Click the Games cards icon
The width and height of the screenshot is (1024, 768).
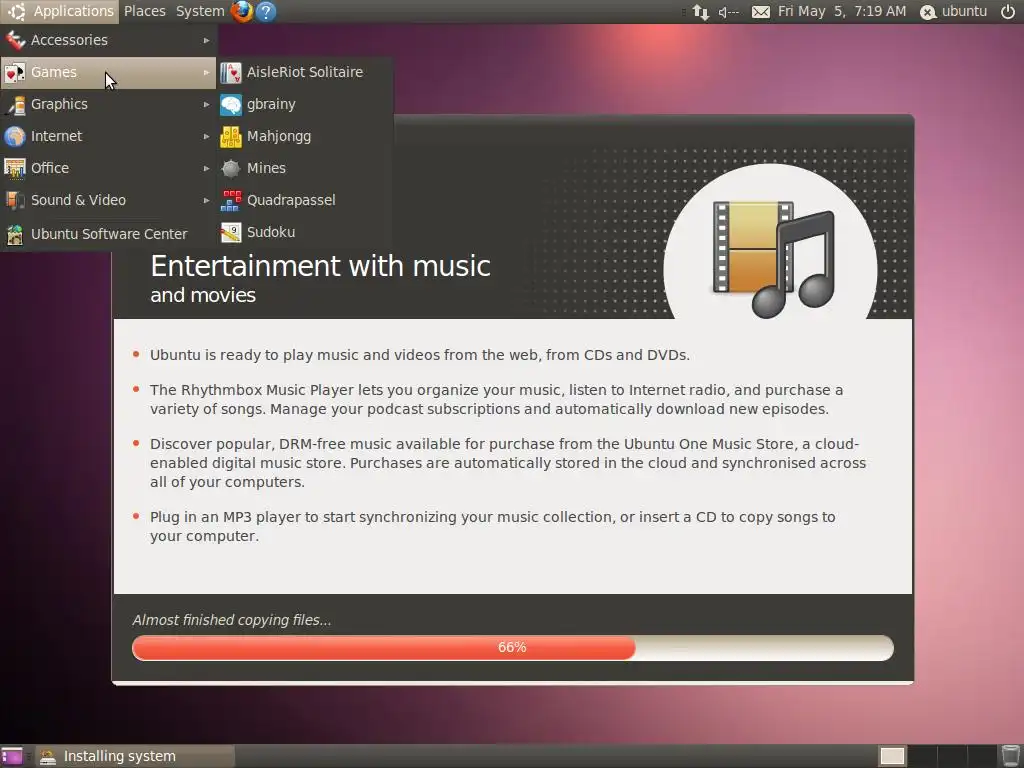pos(15,72)
